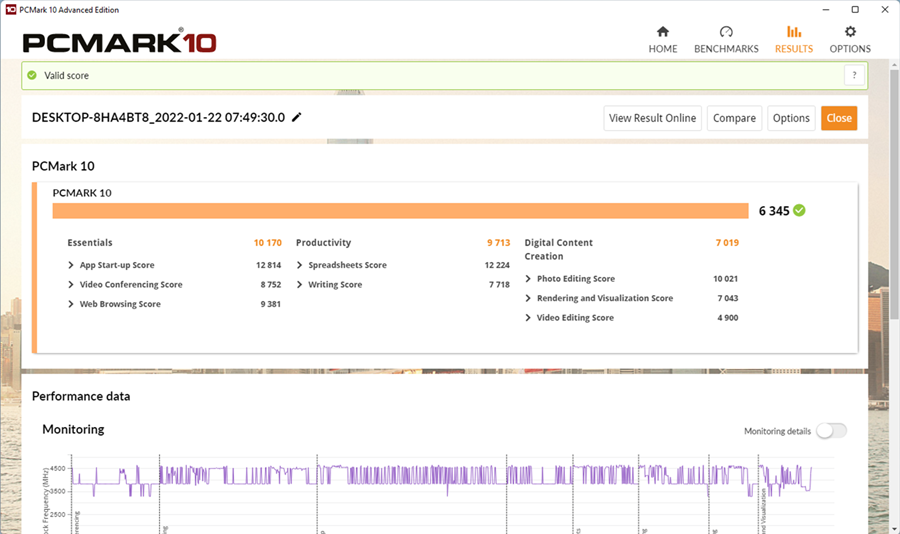900x534 pixels.
Task: Click the Performance data heading
Action: (81, 396)
